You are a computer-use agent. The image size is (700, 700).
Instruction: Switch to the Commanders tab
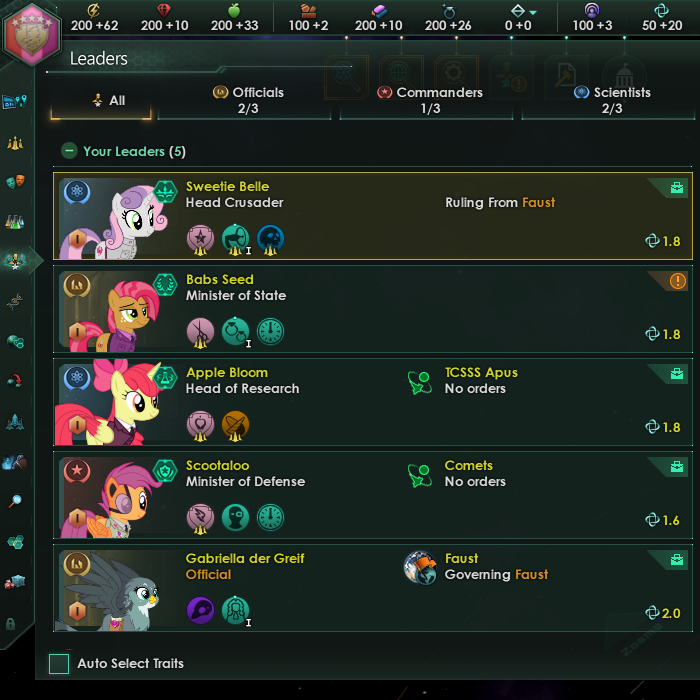click(430, 100)
